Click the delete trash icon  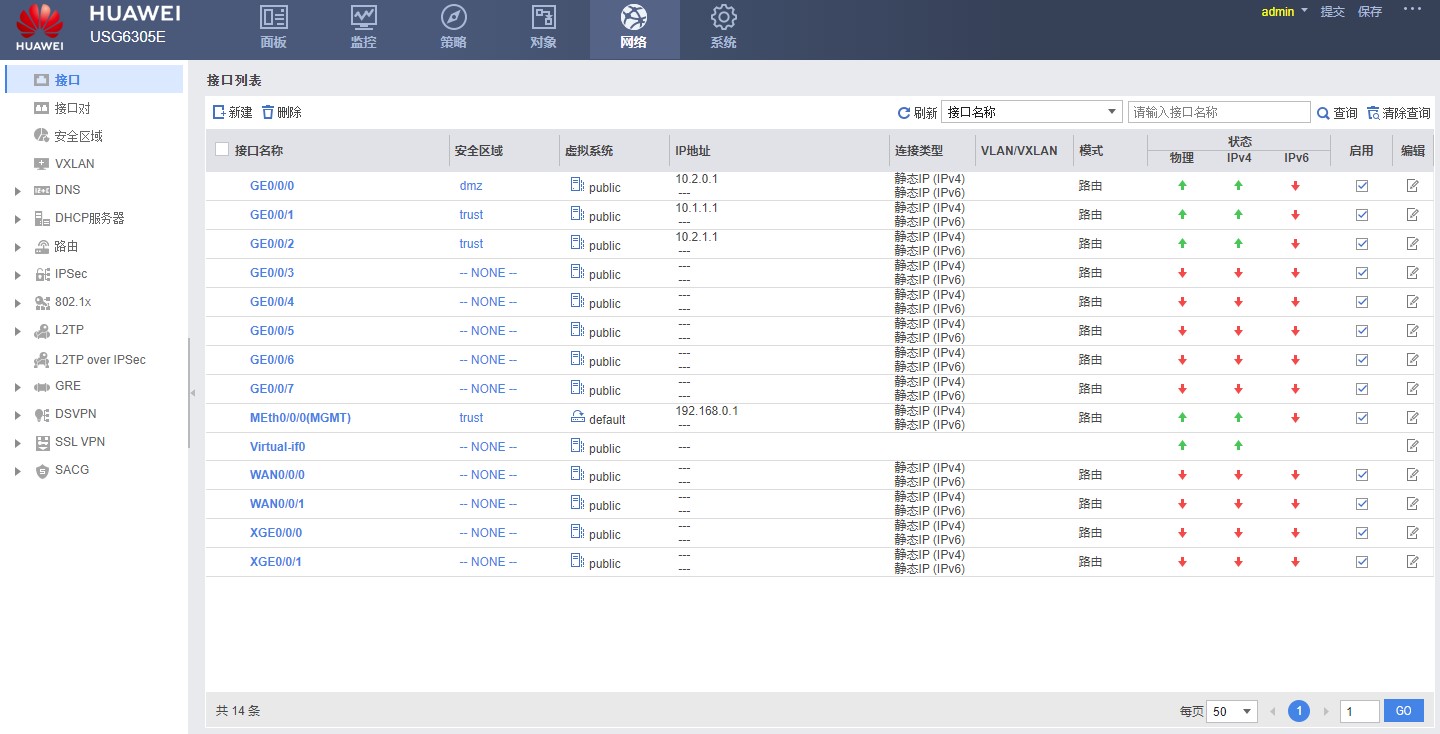(x=268, y=113)
